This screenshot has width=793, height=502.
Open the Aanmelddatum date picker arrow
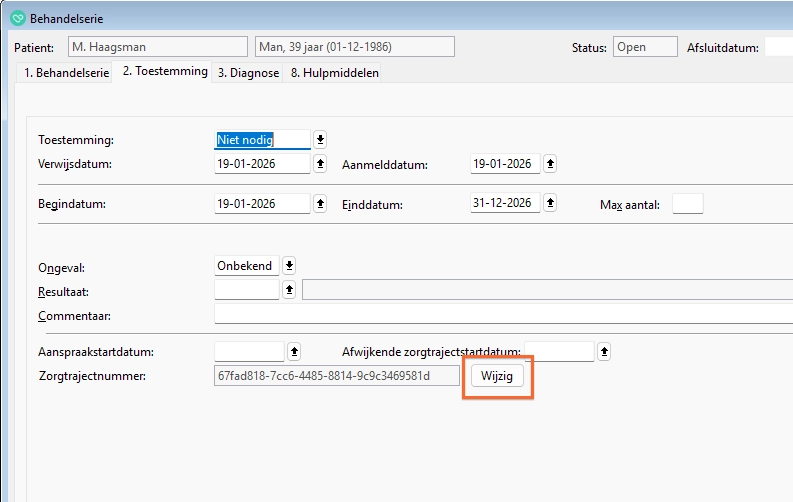pos(550,164)
